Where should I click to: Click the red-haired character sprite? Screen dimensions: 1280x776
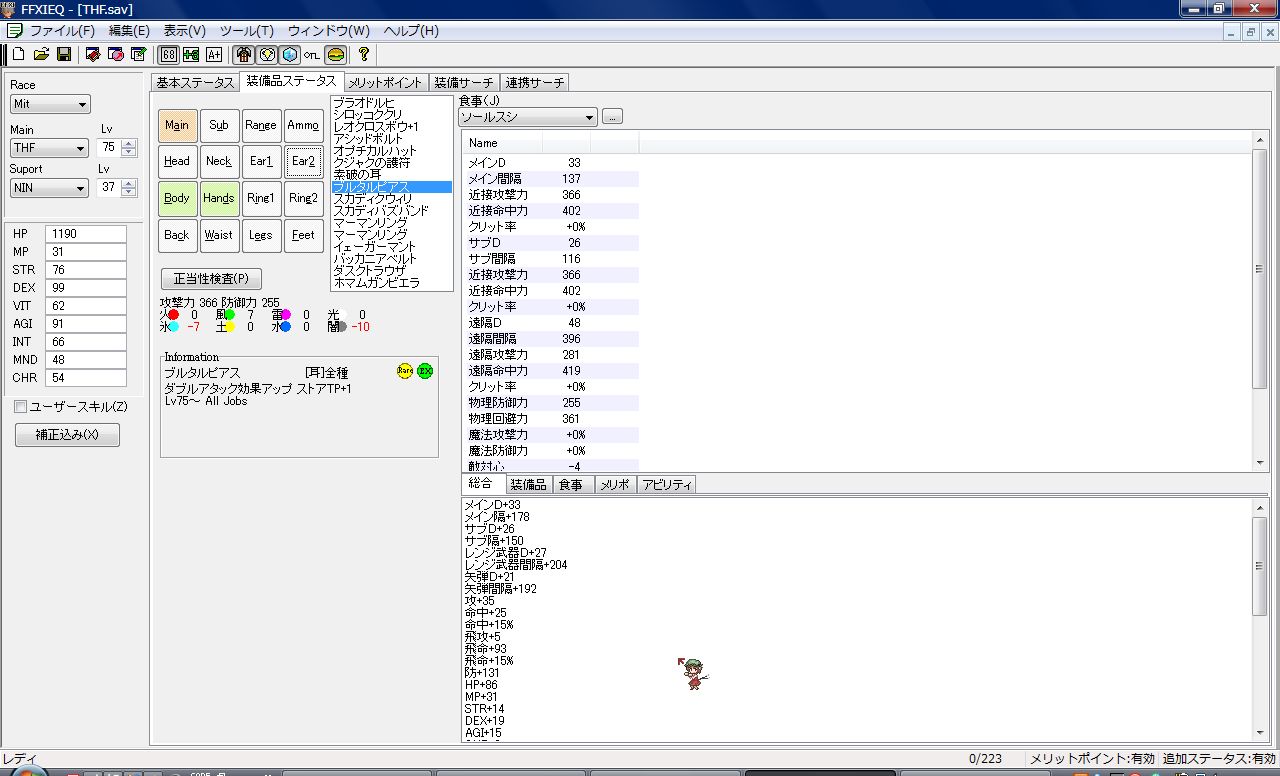692,674
